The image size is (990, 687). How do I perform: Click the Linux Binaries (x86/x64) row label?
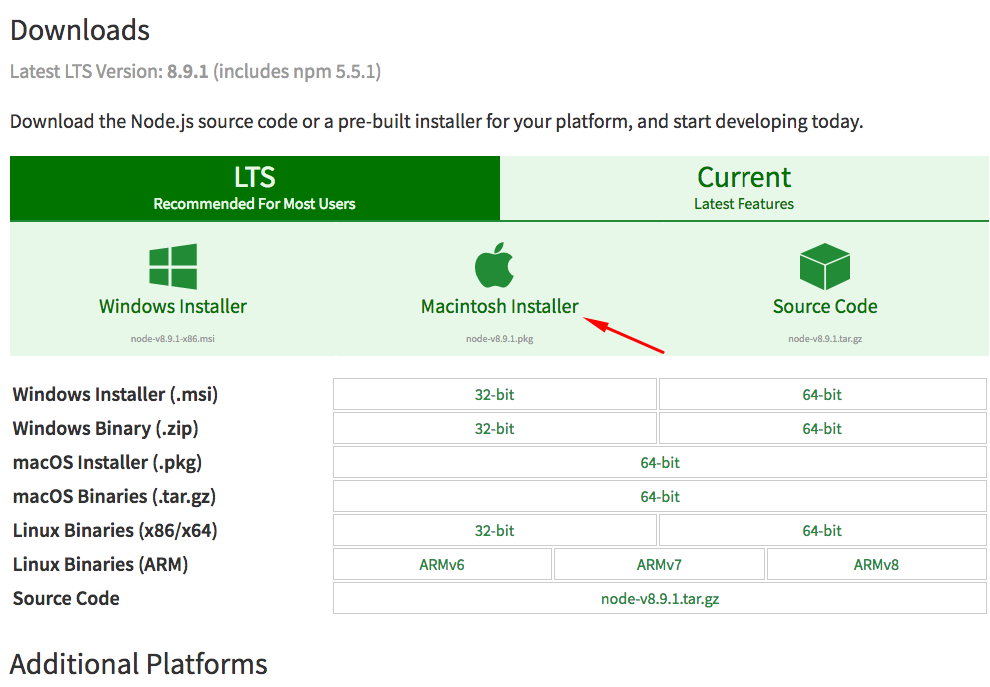click(115, 530)
